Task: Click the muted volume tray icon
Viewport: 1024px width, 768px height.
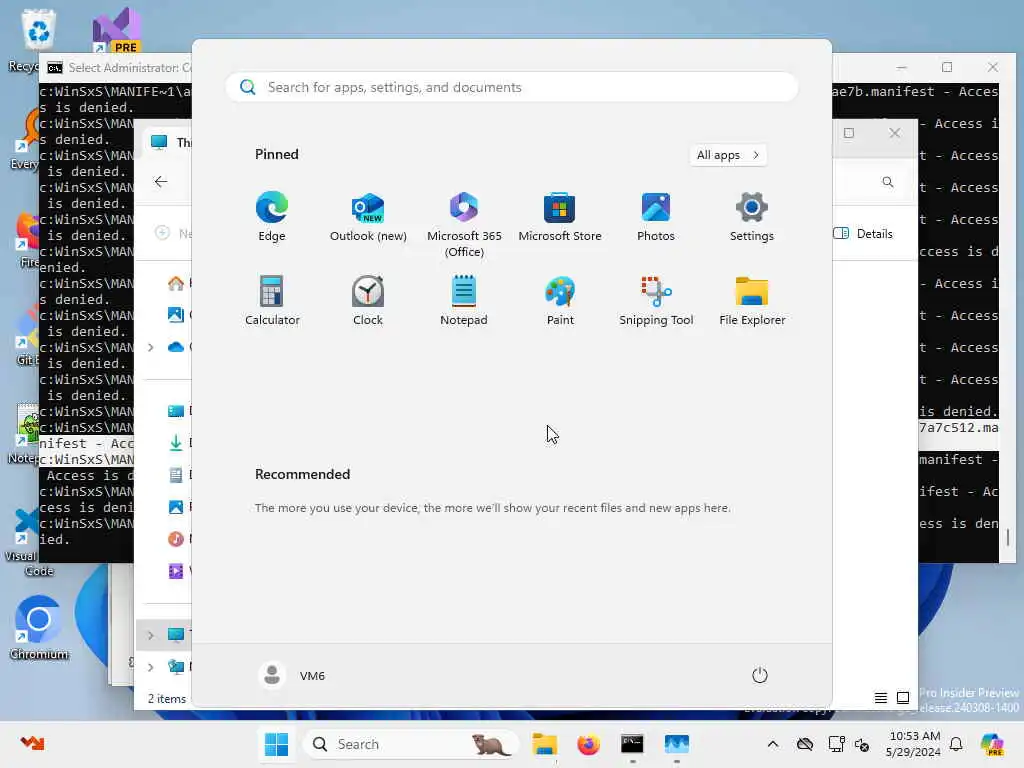Action: 862,744
